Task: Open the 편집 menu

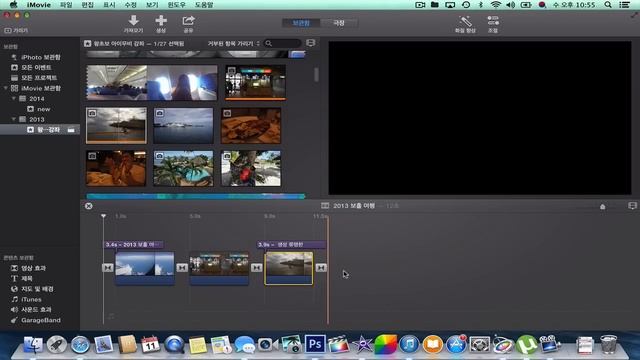Action: [87, 5]
